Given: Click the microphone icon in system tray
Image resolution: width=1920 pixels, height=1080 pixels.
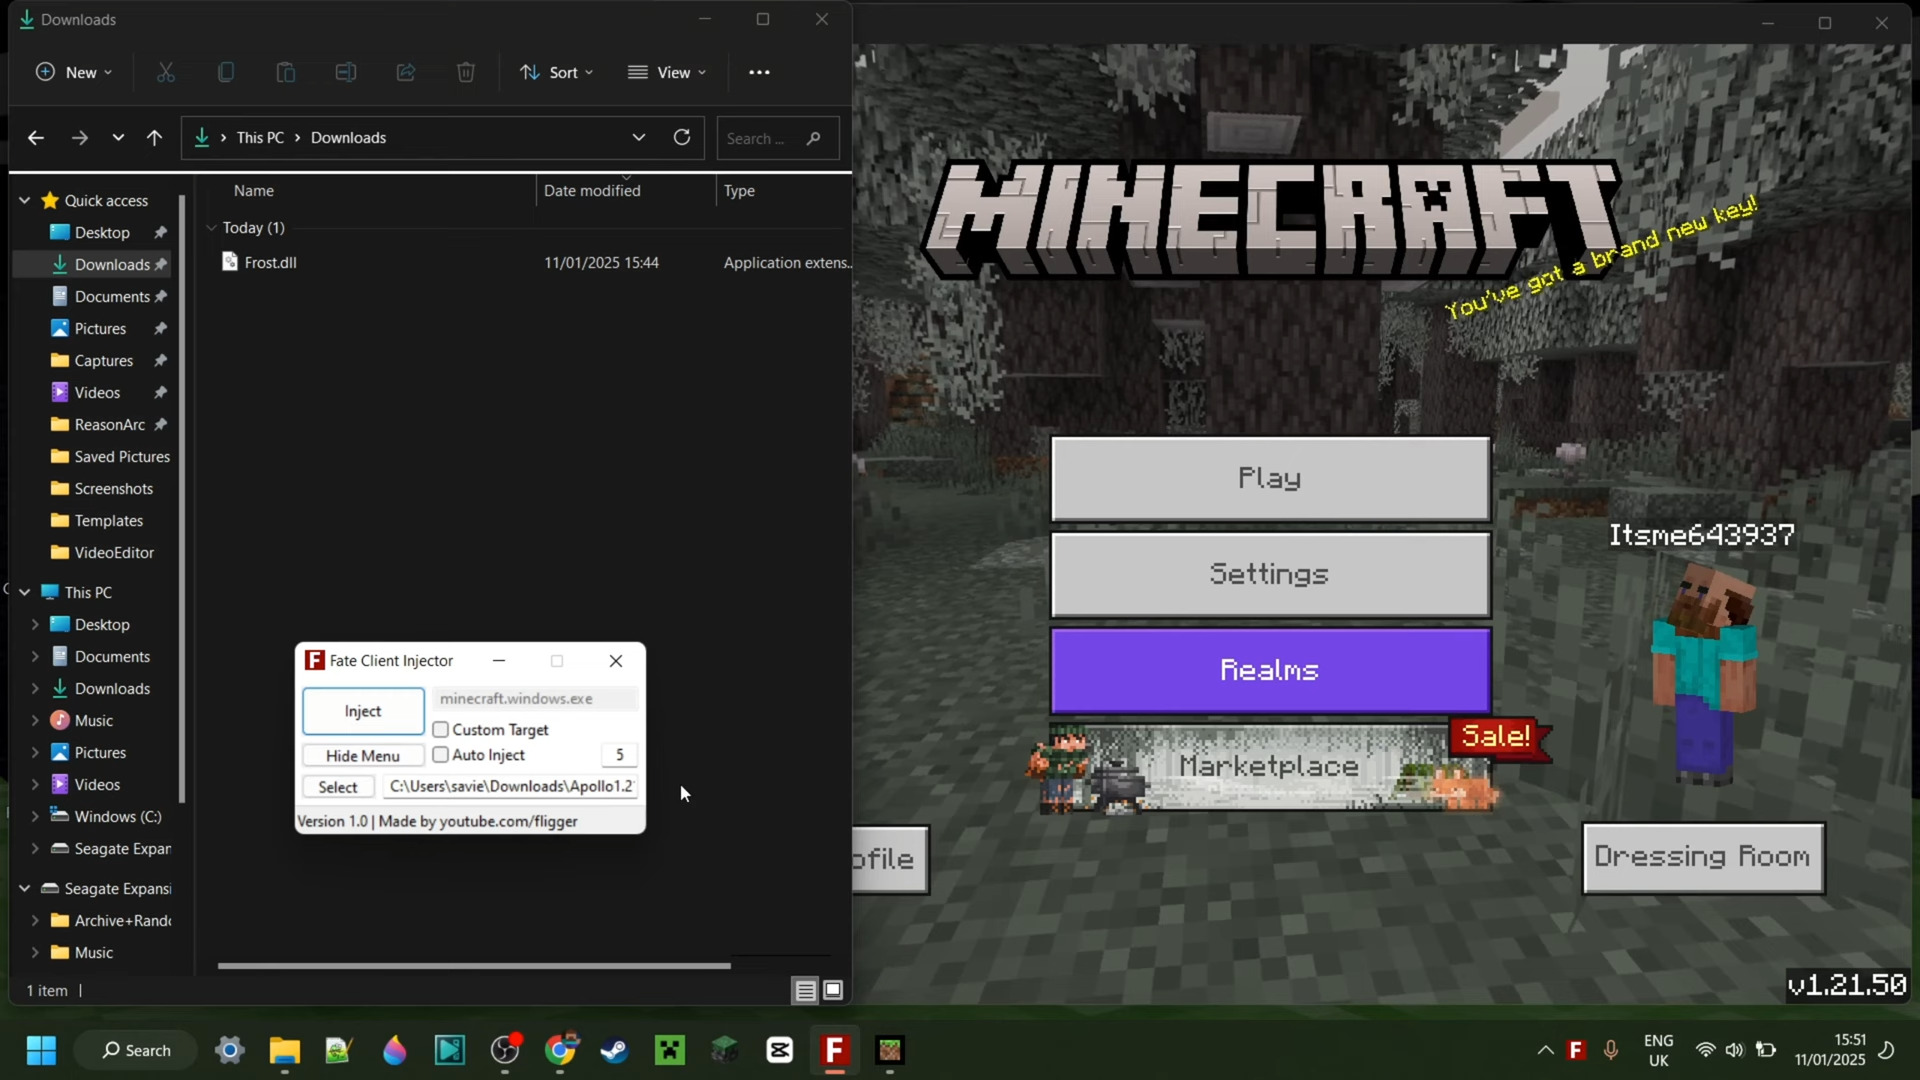Looking at the screenshot, I should tap(1611, 1050).
